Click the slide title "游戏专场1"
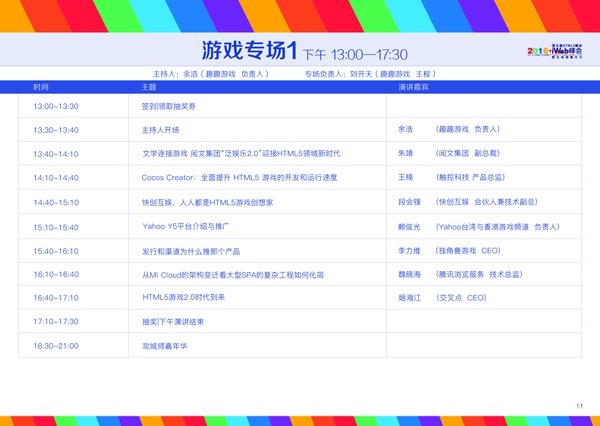600x426 pixels. [249, 51]
